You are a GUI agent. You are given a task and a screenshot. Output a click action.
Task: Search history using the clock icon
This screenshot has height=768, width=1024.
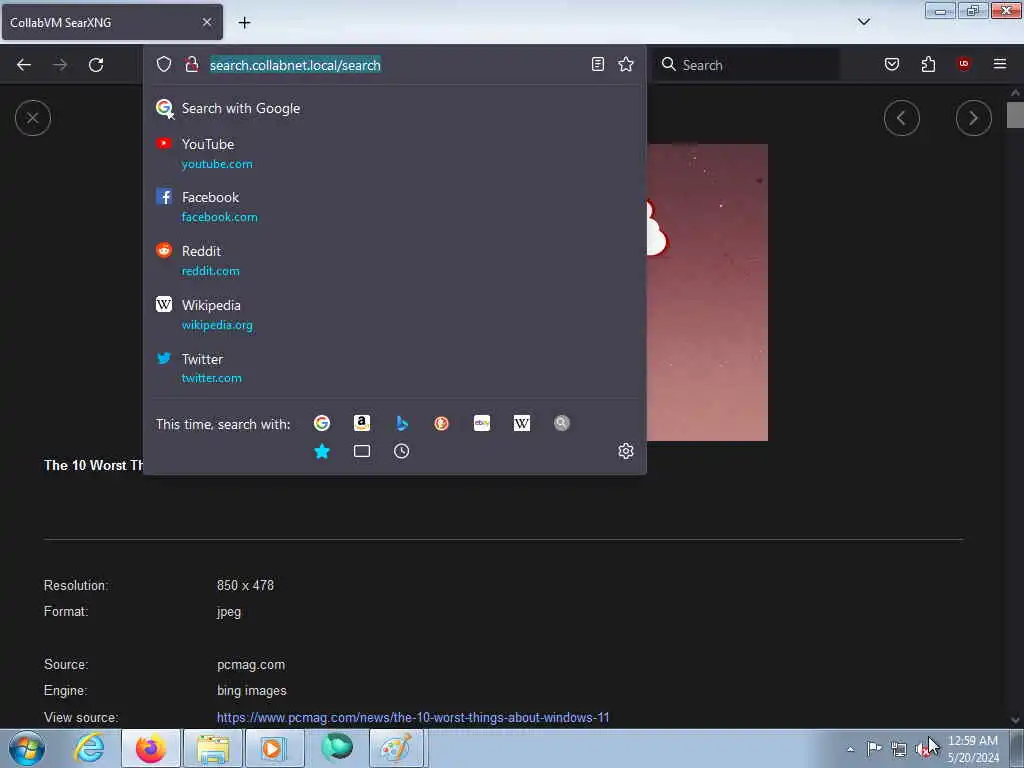[402, 451]
